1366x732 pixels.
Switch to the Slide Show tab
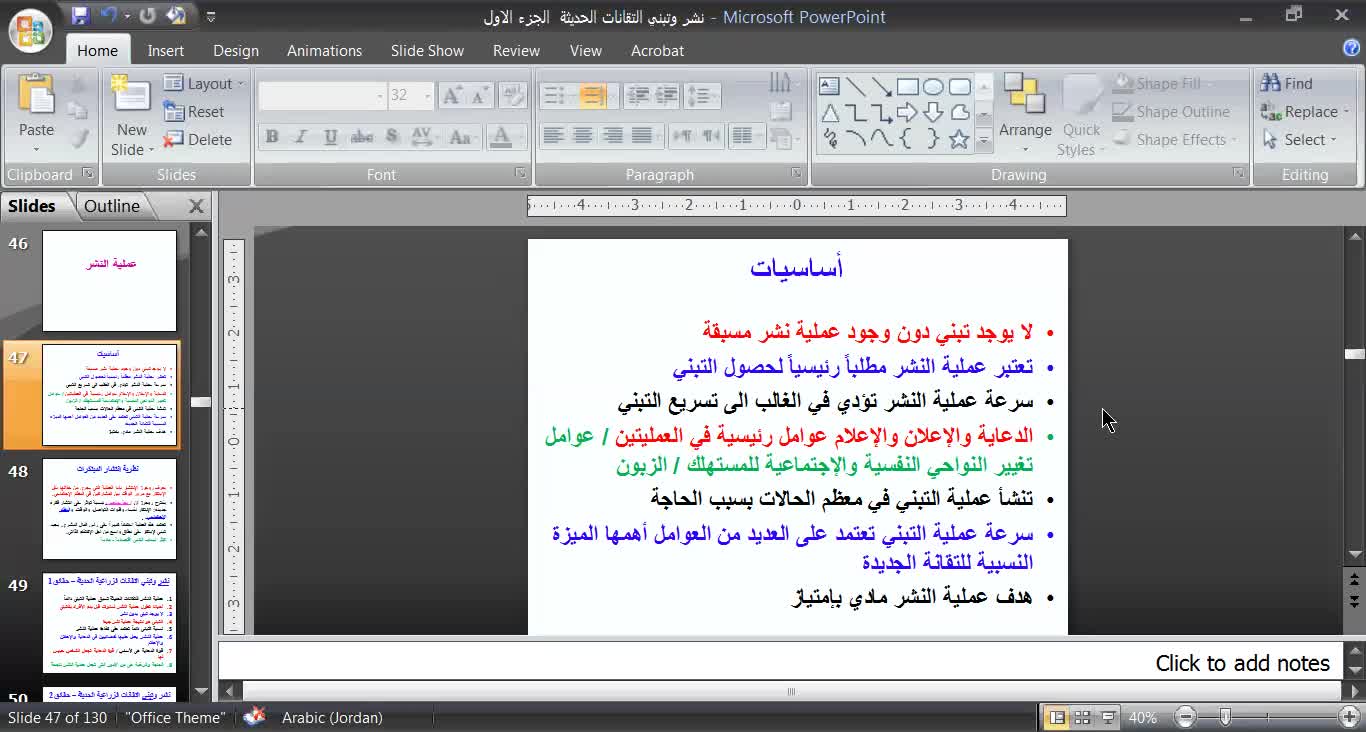tap(427, 50)
